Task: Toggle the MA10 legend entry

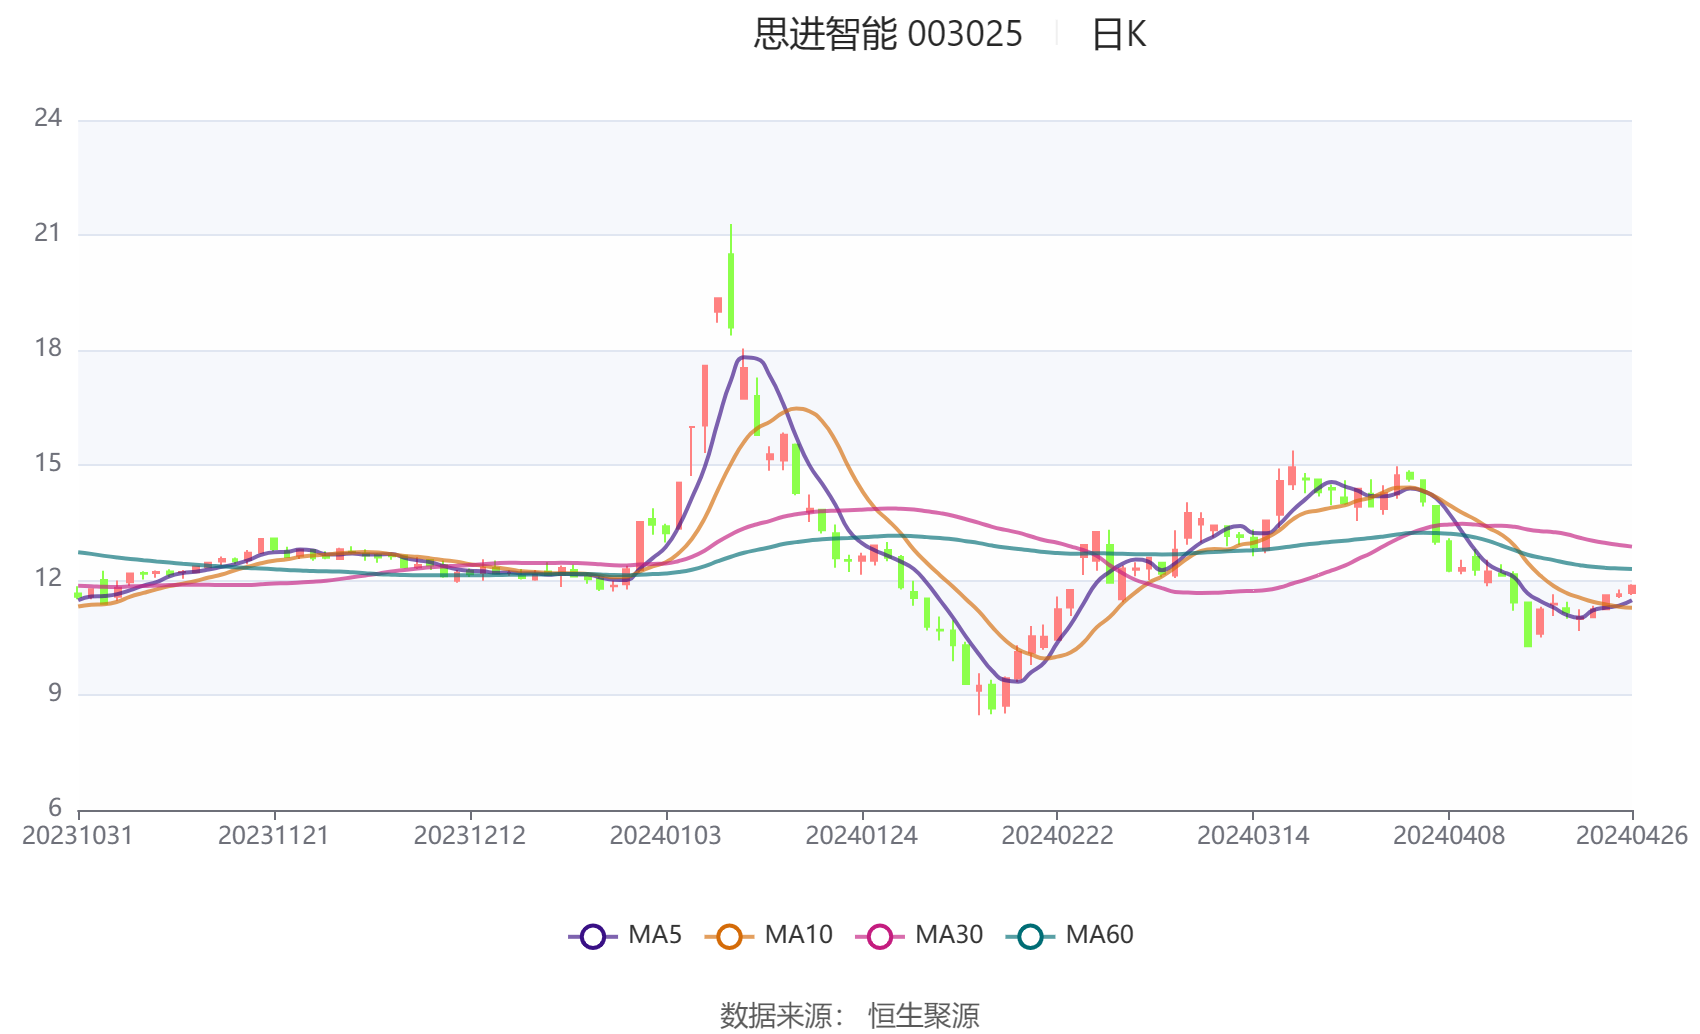Action: [768, 935]
